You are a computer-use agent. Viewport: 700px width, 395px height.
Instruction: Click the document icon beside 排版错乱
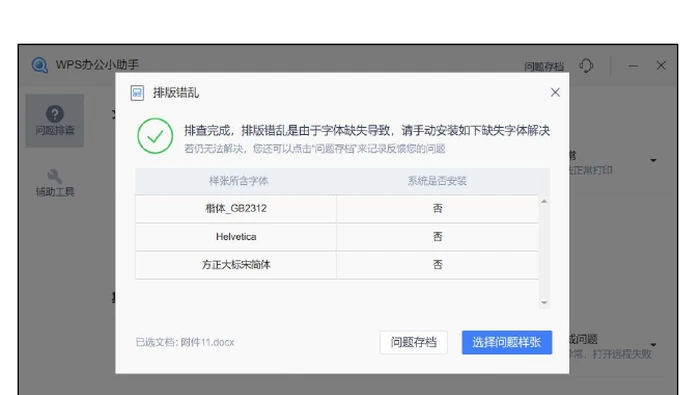[x=137, y=93]
